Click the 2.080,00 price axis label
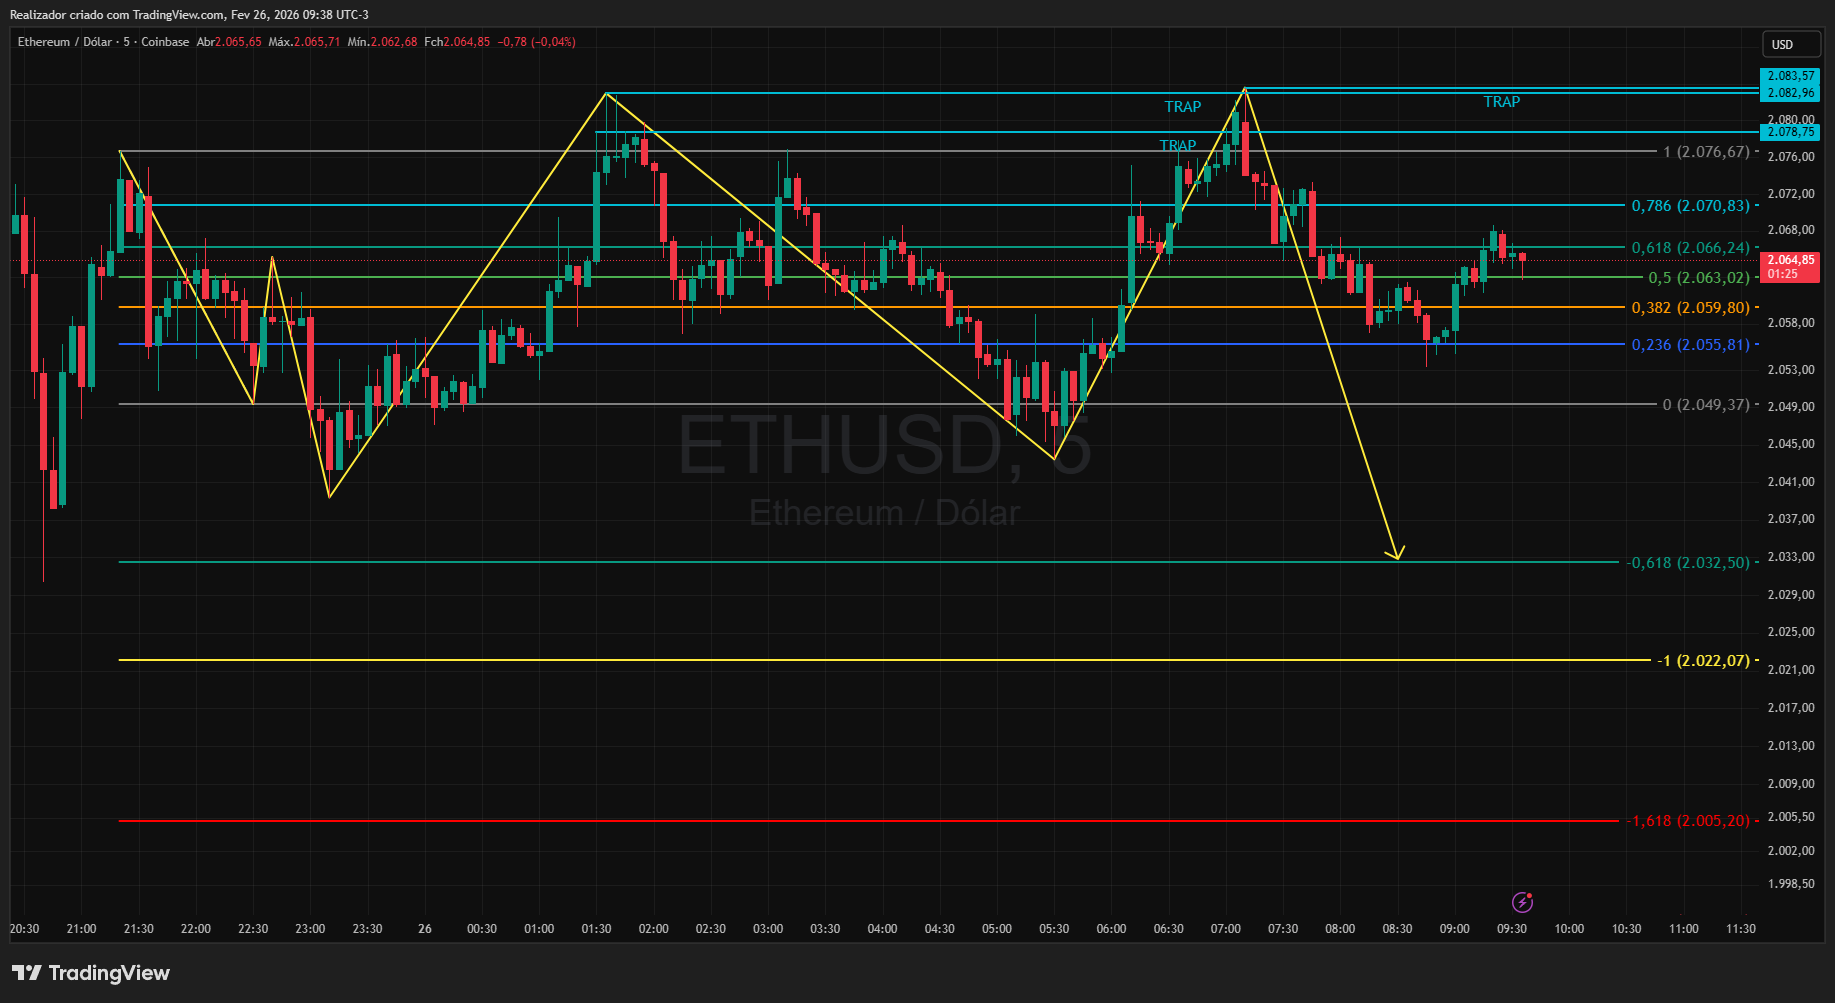Viewport: 1835px width, 1003px height. click(1791, 120)
